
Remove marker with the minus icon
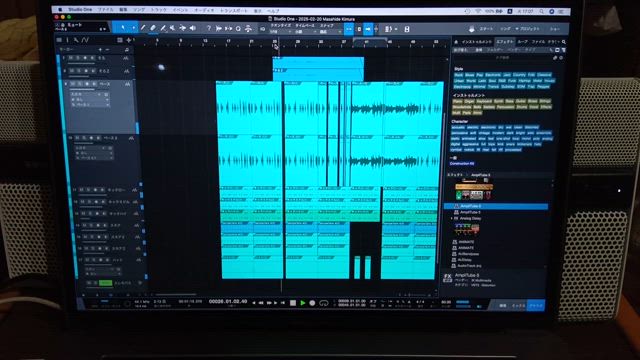pyautogui.click(x=107, y=50)
